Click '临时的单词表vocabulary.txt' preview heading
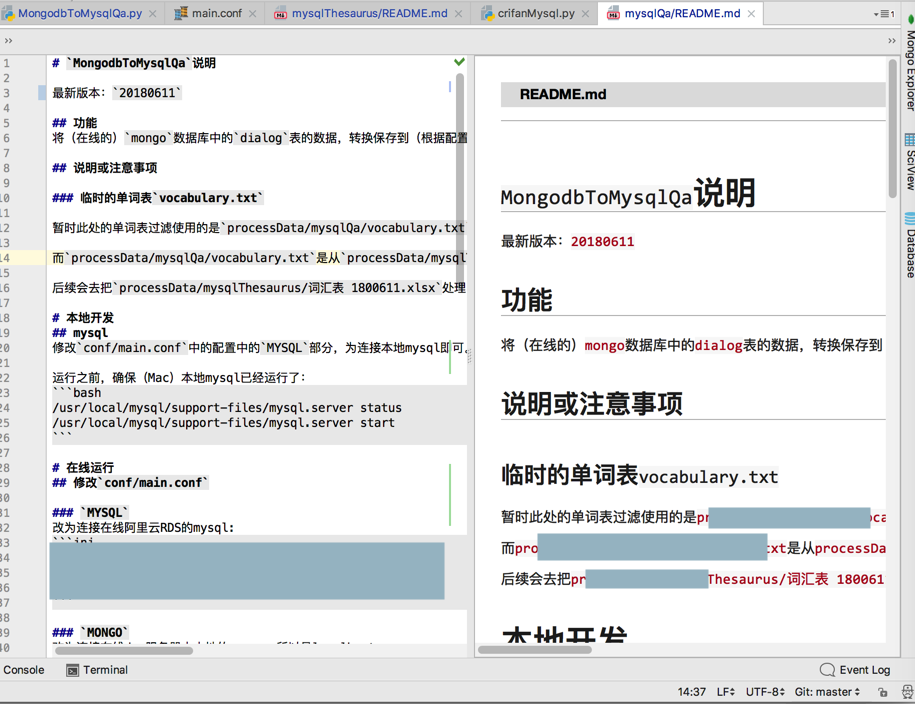This screenshot has width=915, height=704. pyautogui.click(x=640, y=476)
